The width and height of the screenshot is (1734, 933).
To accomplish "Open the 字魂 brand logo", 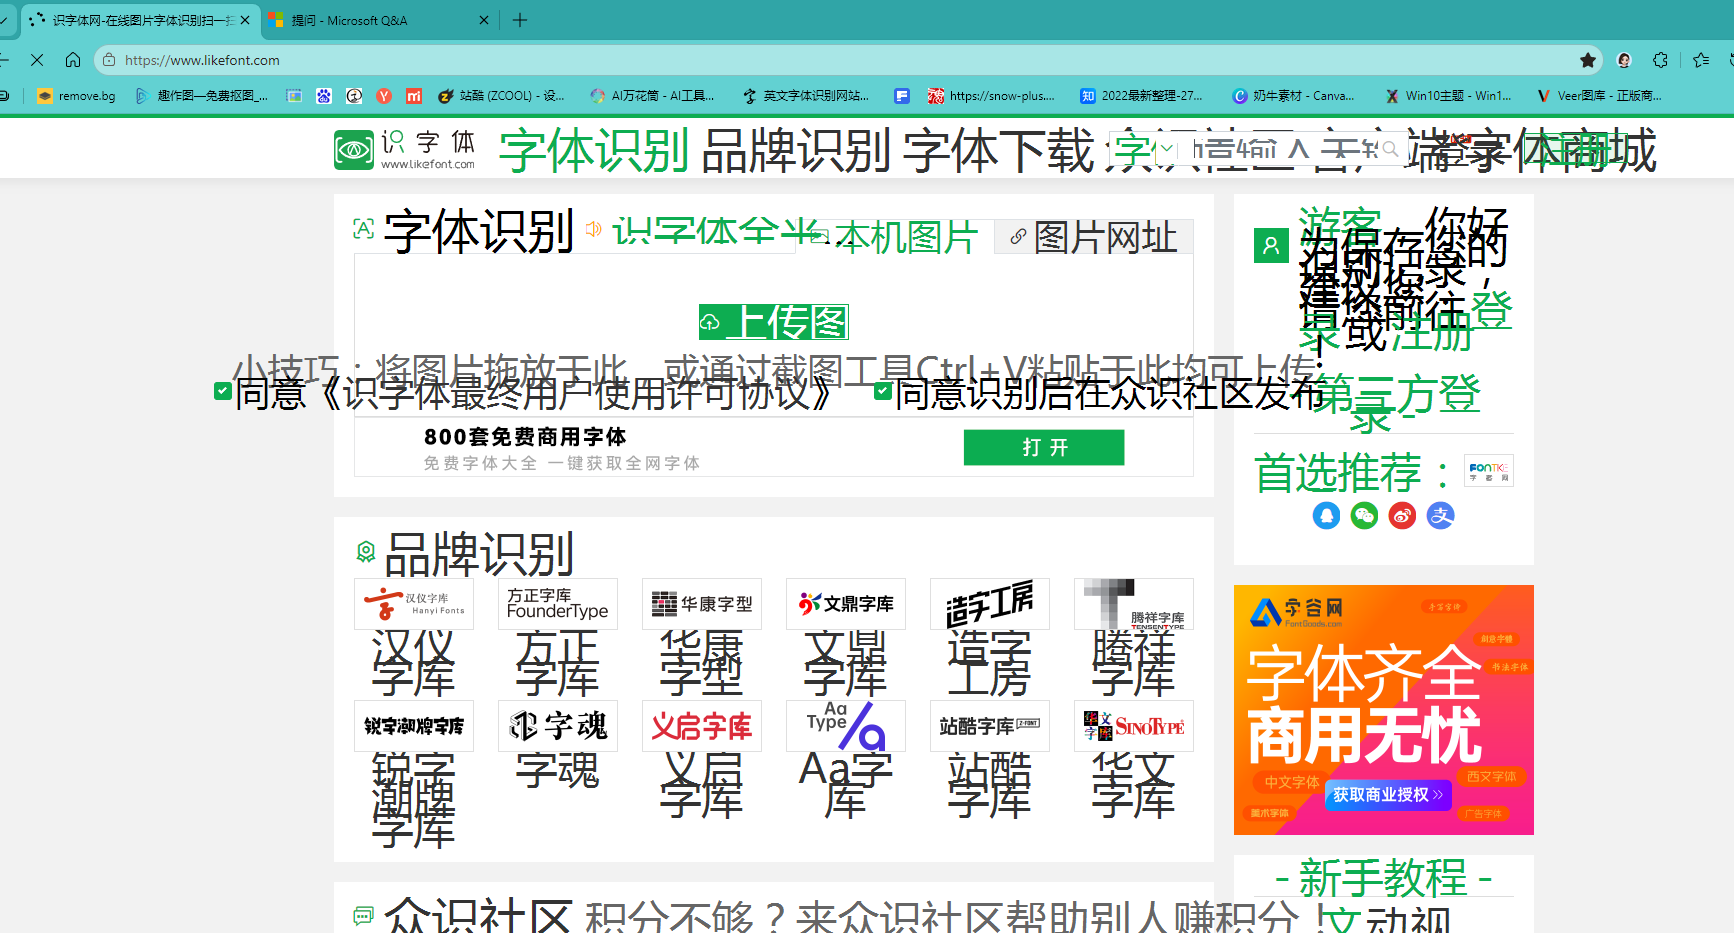I will click(x=558, y=726).
